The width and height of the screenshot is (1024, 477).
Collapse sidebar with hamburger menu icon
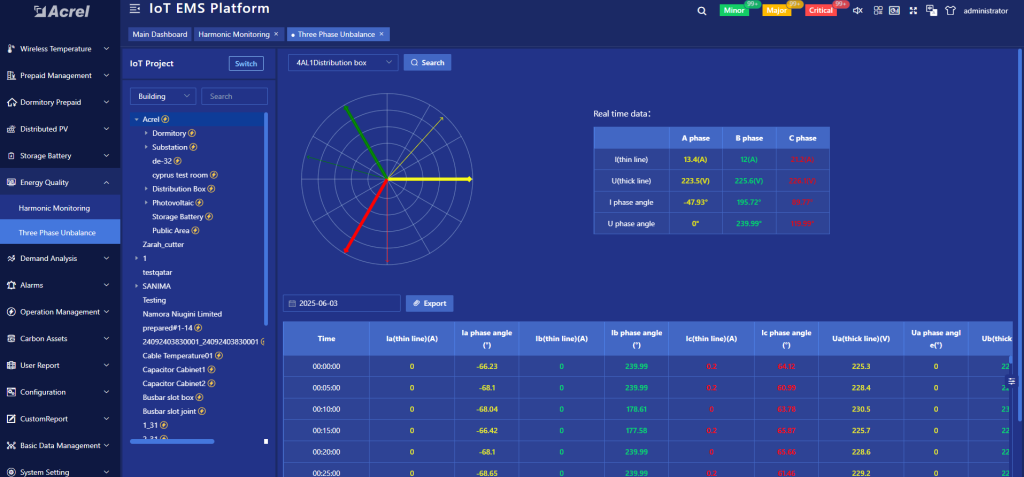[x=135, y=8]
